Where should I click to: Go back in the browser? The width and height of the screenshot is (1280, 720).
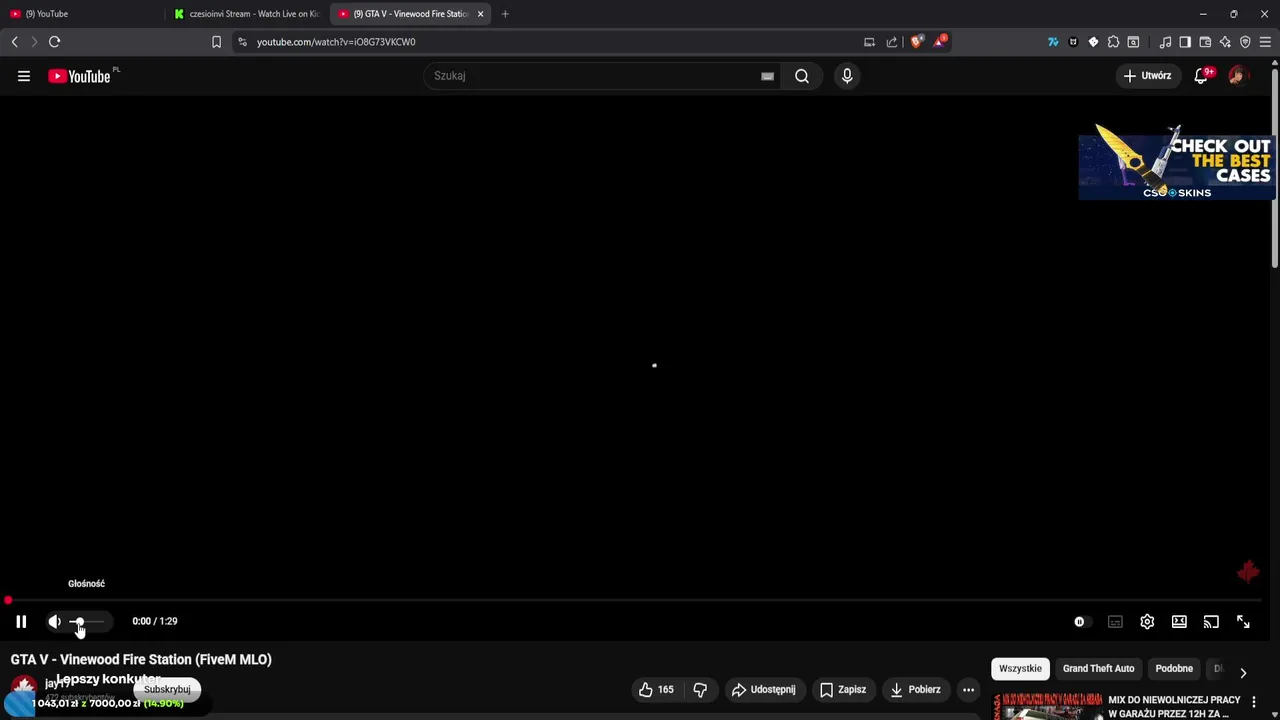[14, 42]
